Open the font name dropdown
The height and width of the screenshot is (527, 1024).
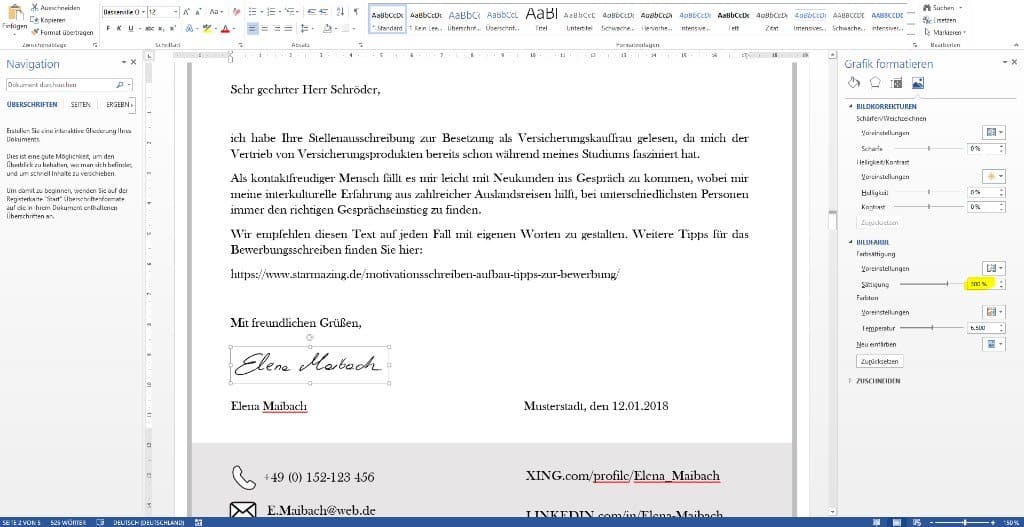[142, 12]
